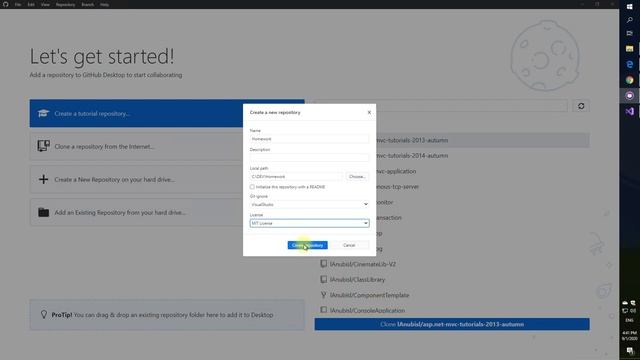Click the plus icon for new repository

(43, 179)
